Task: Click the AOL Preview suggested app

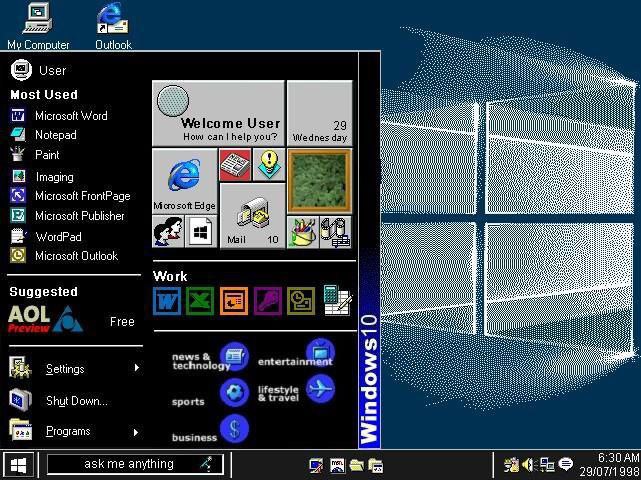Action: click(45, 319)
